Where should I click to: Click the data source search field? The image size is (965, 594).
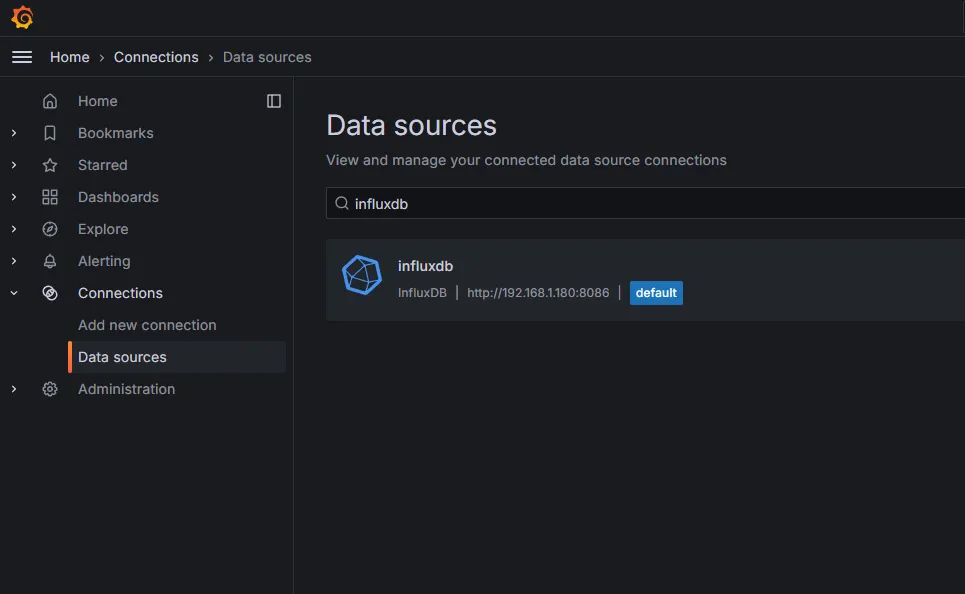pyautogui.click(x=645, y=203)
